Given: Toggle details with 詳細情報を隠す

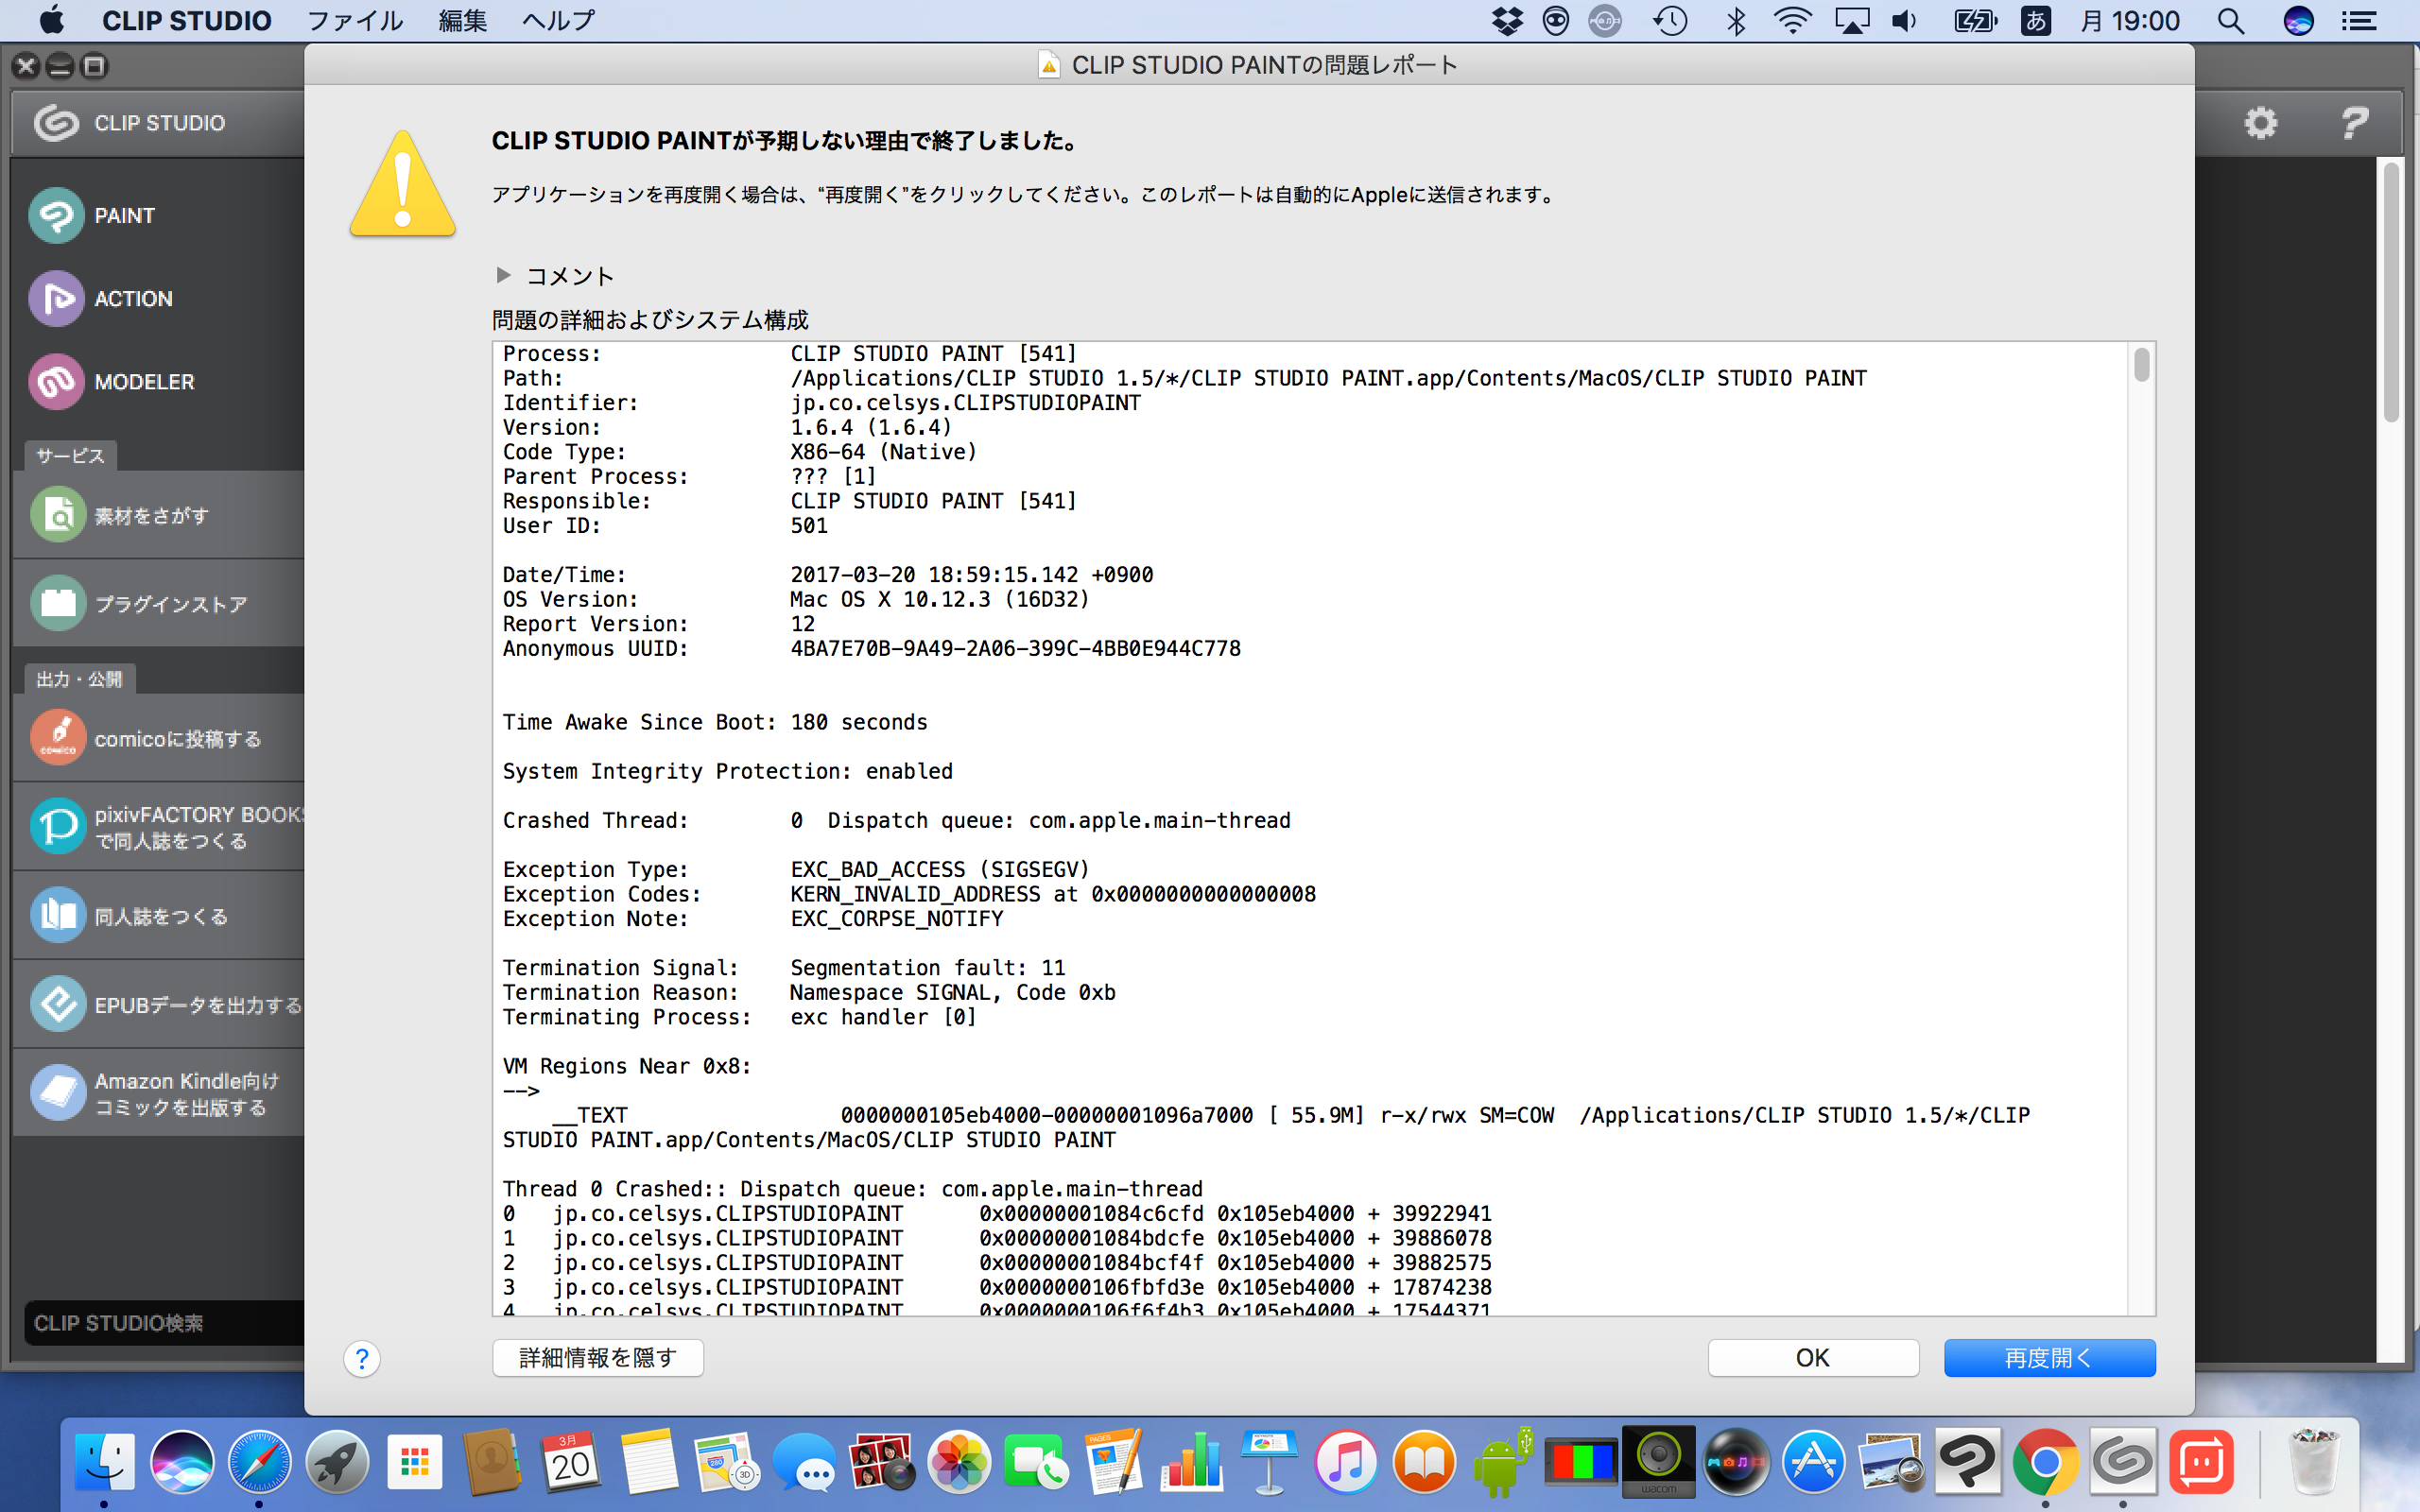Looking at the screenshot, I should tap(597, 1357).
